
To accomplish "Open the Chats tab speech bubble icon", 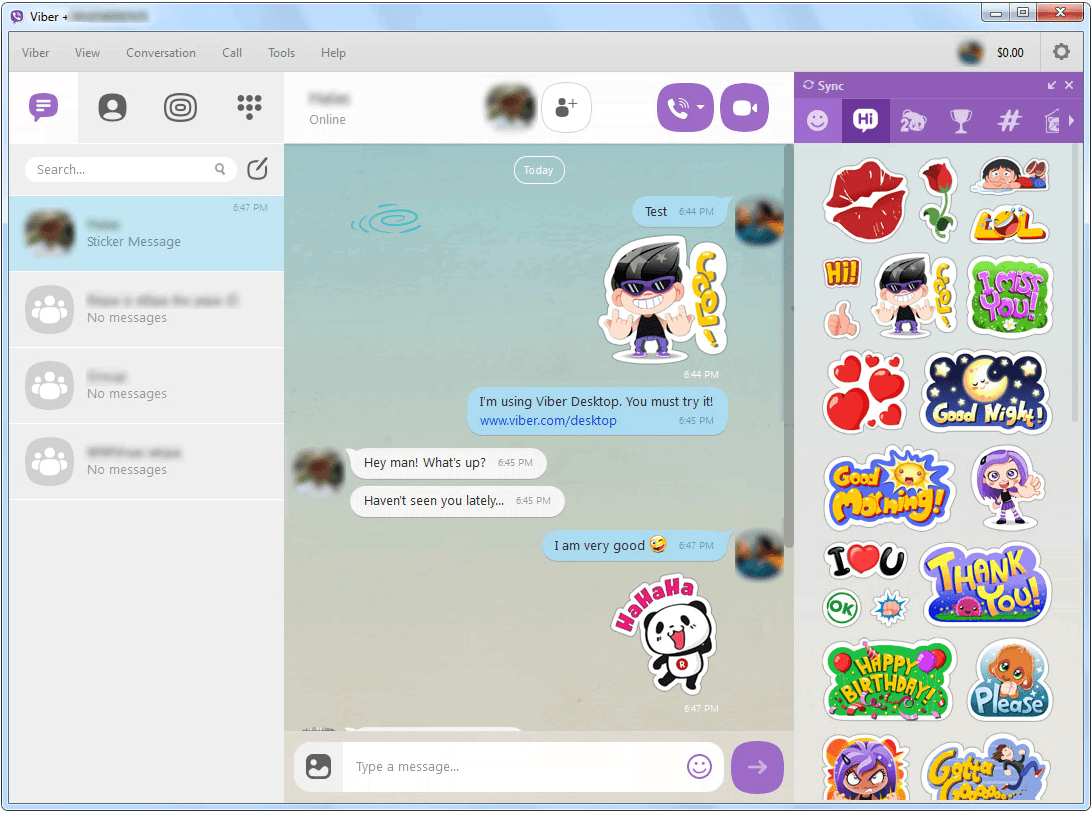I will [43, 107].
